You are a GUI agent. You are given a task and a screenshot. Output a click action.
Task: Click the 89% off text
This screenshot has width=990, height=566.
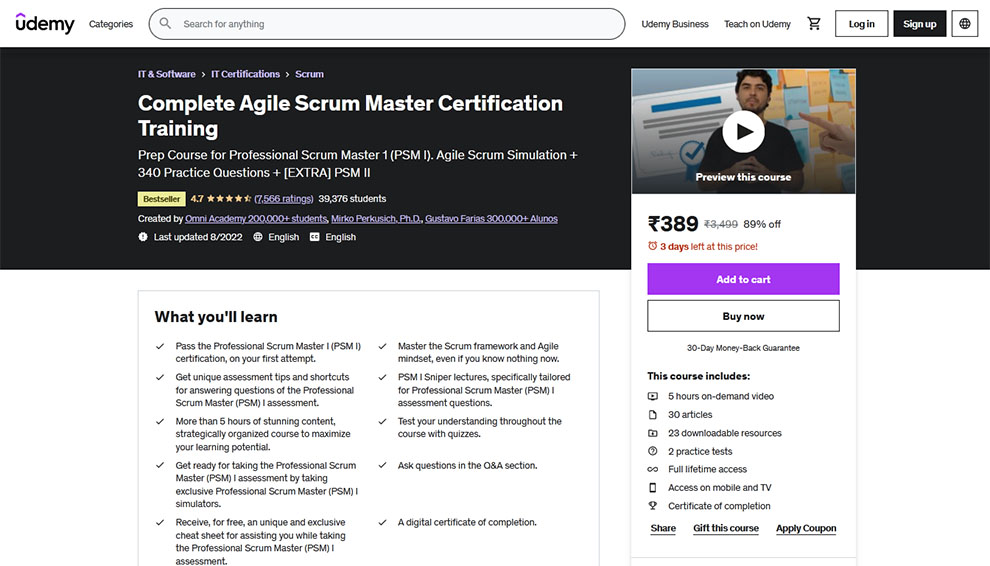[x=762, y=224]
